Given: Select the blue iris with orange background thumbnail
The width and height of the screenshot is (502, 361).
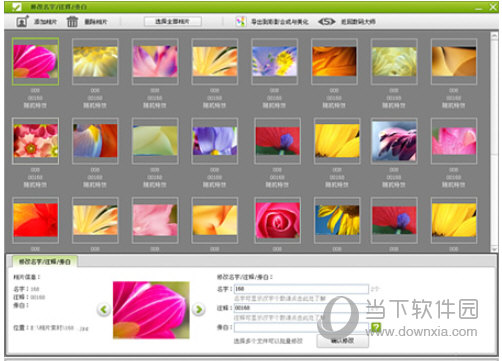Looking at the screenshot, I should pos(95,141).
